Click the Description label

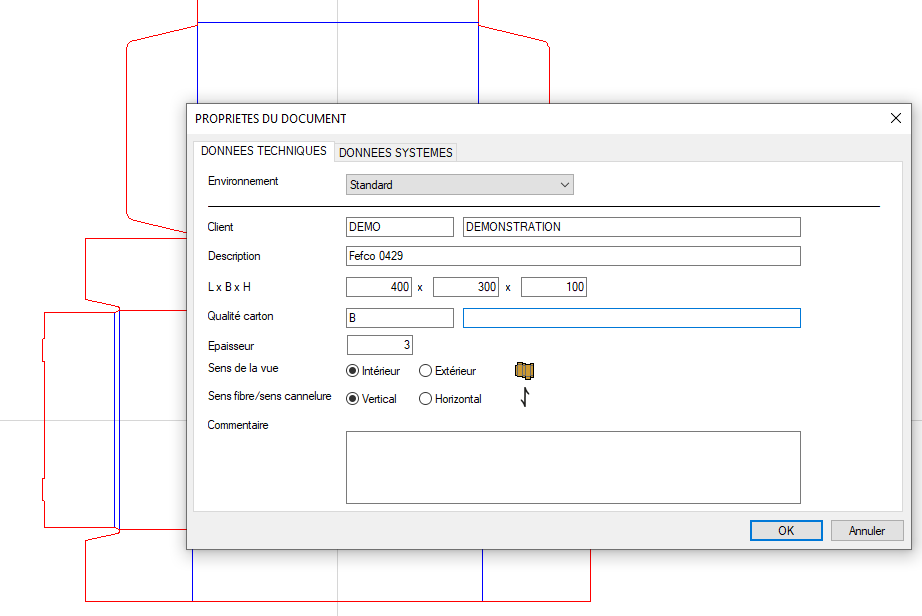(234, 256)
